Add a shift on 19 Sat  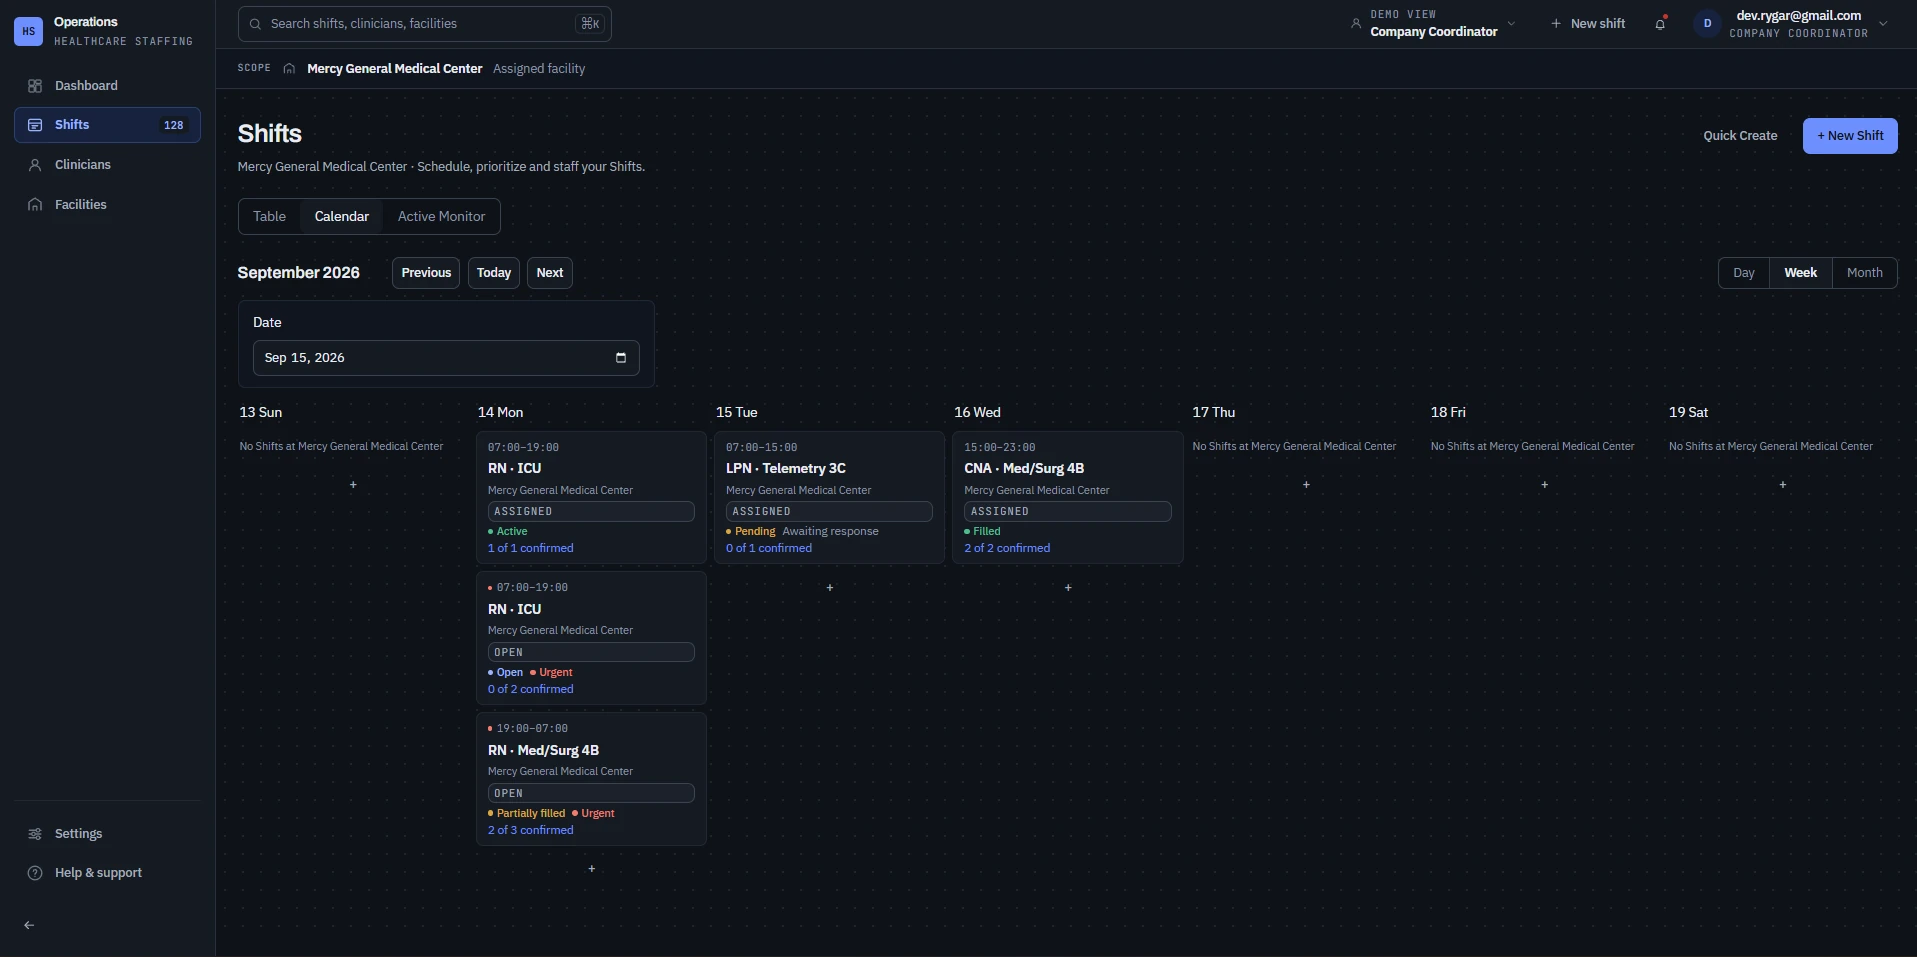pyautogui.click(x=1783, y=485)
